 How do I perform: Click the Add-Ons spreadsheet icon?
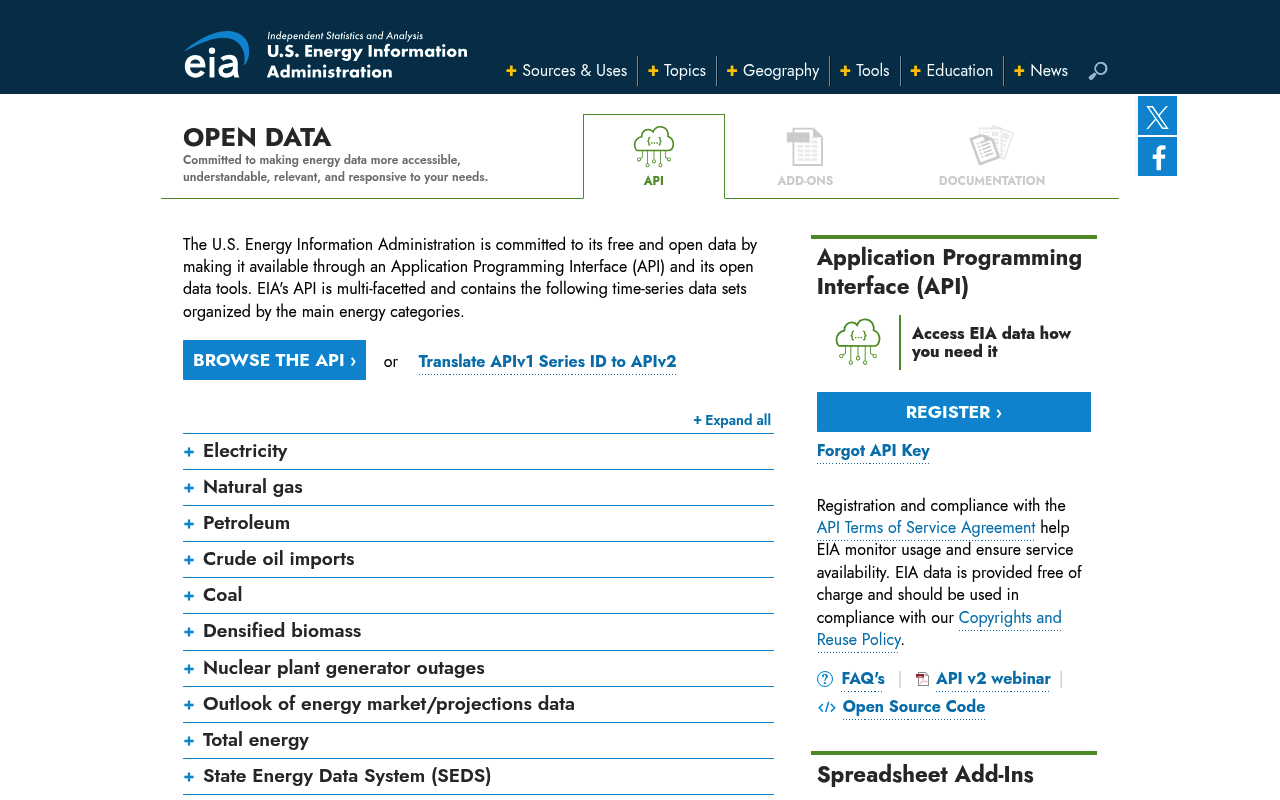pos(805,147)
